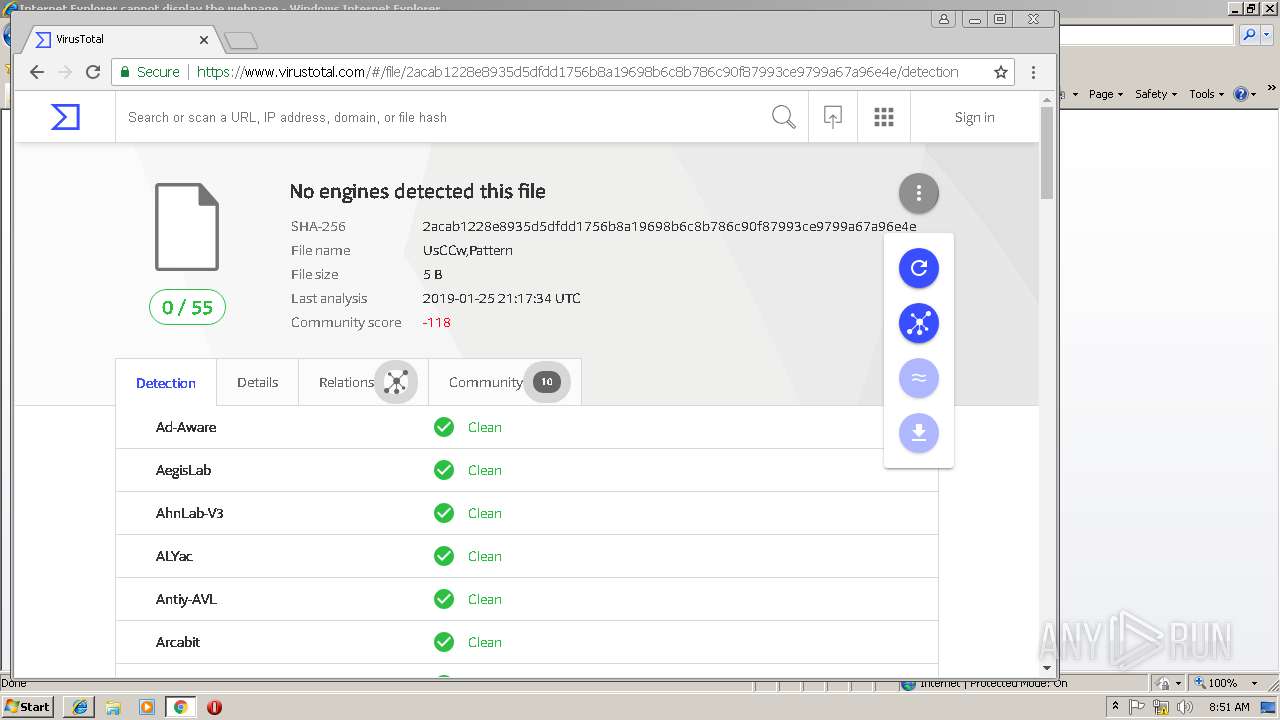This screenshot has width=1280, height=720.
Task: Click the AhnLab-V3 engine row
Action: [x=527, y=513]
